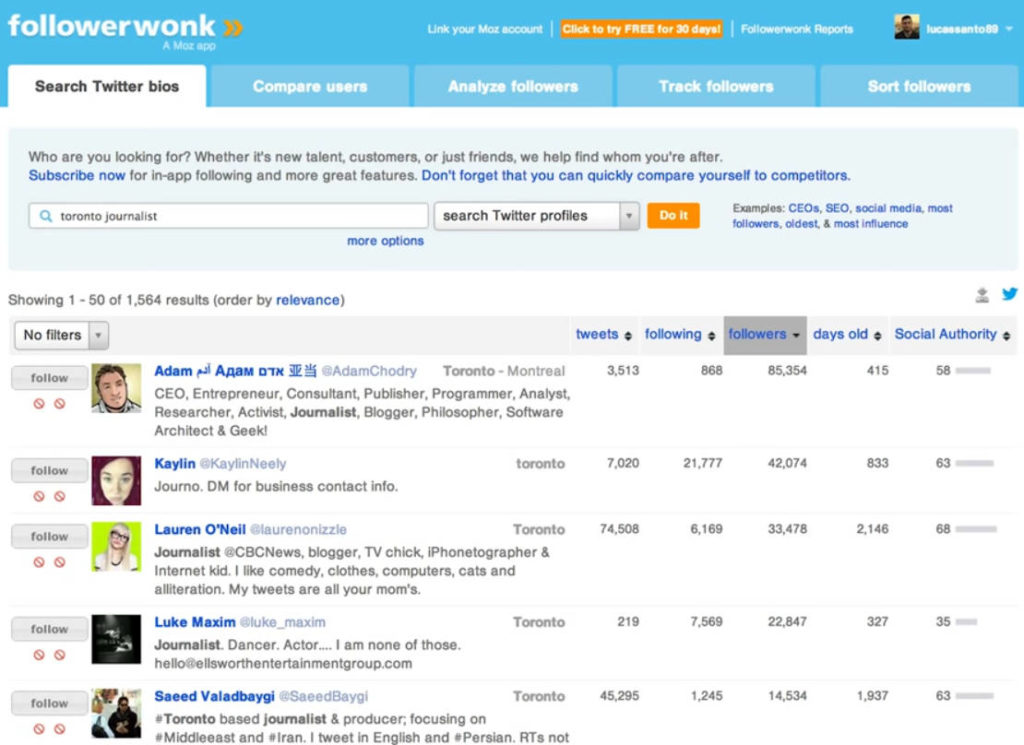Click first red block icon in Saeed Valadbaygi row

coord(39,729)
